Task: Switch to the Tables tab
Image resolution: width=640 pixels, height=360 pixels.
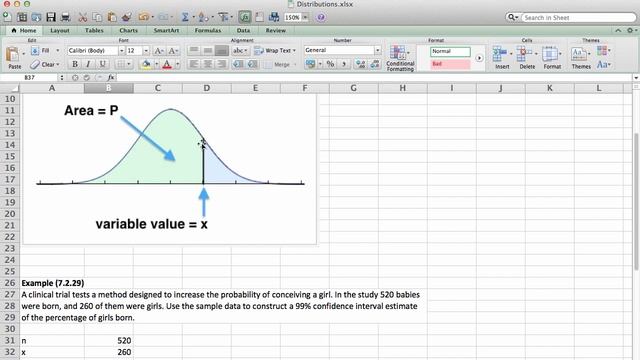Action: (x=94, y=31)
